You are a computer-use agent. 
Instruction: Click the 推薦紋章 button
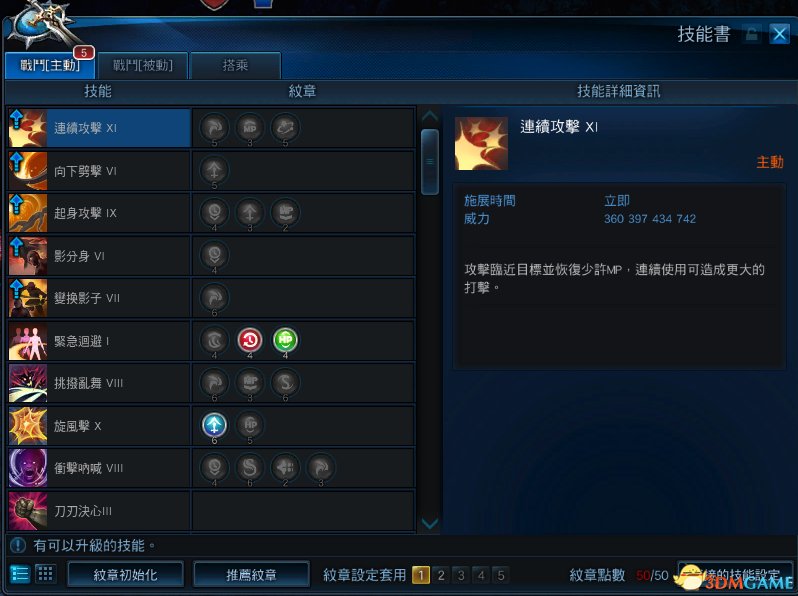(x=251, y=575)
